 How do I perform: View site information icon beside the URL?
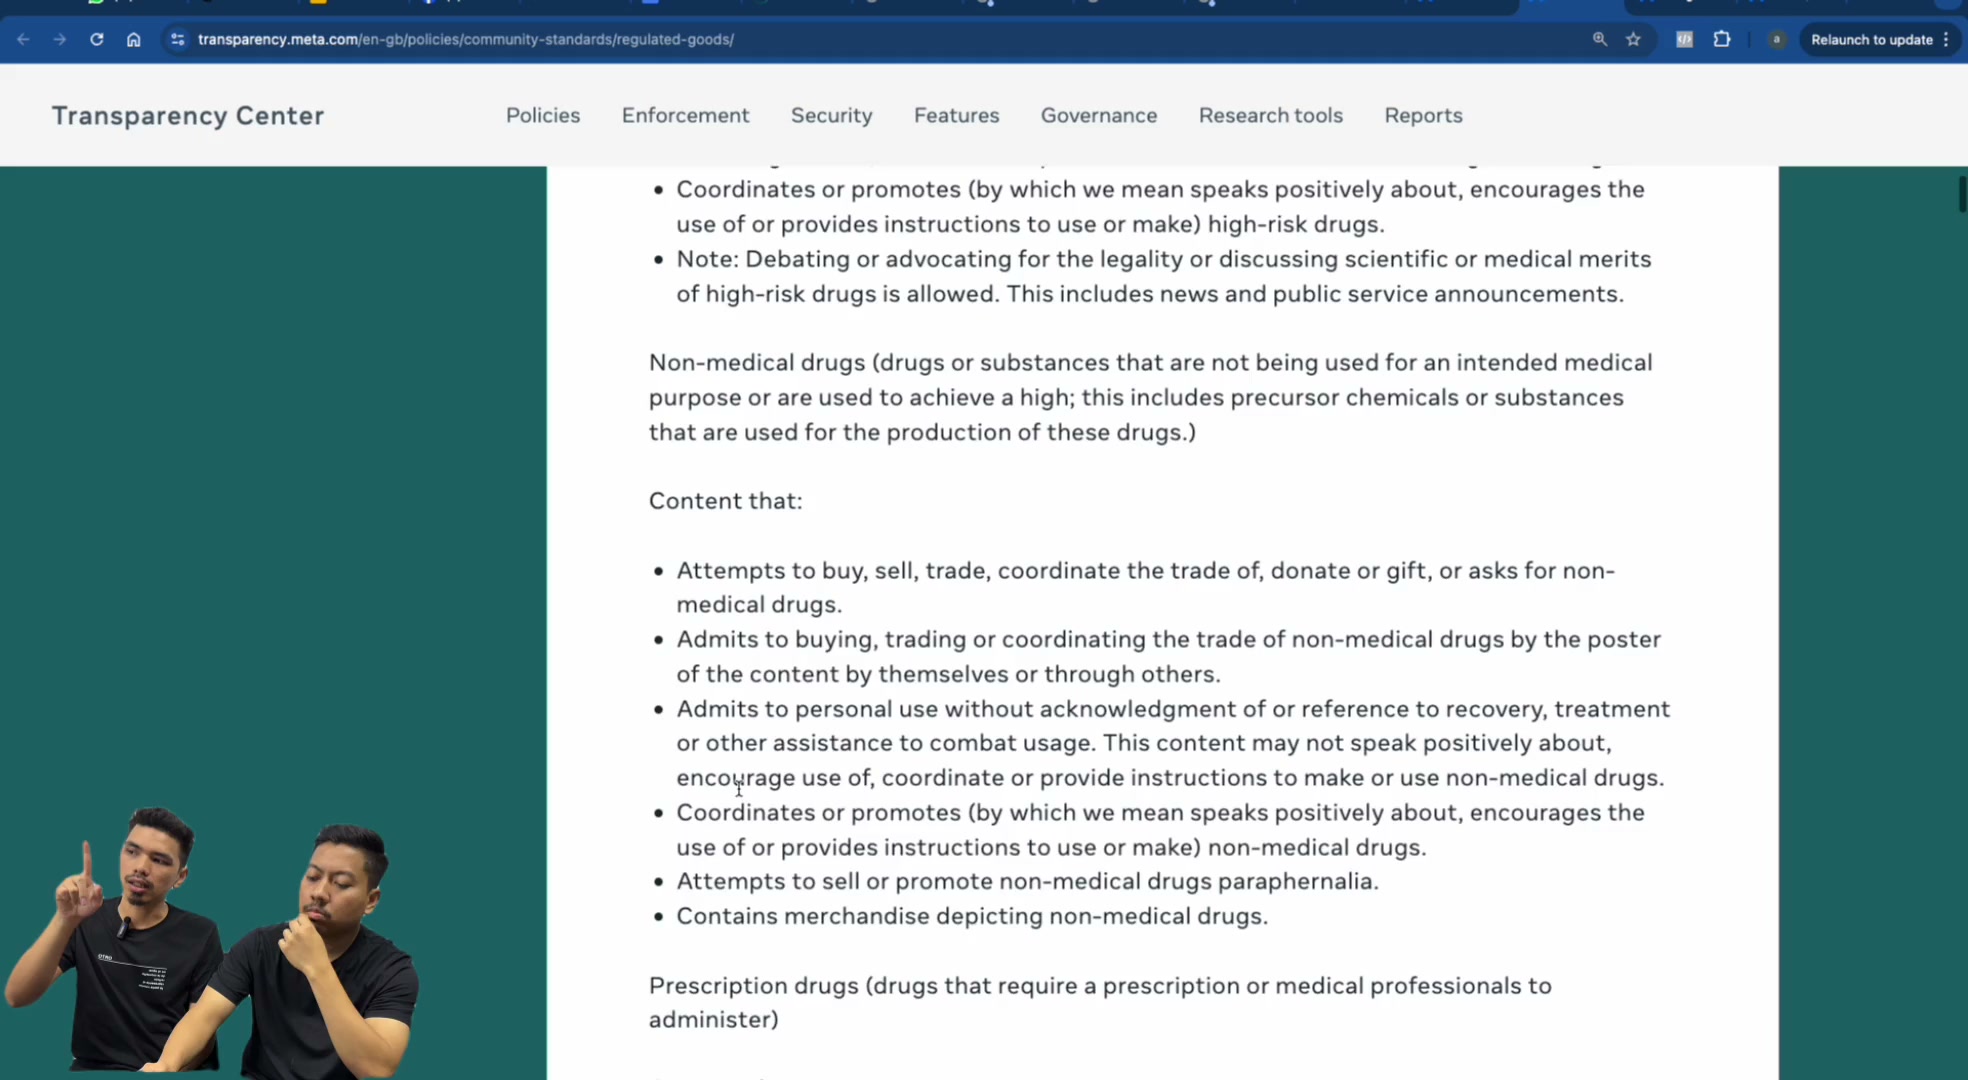[x=177, y=39]
